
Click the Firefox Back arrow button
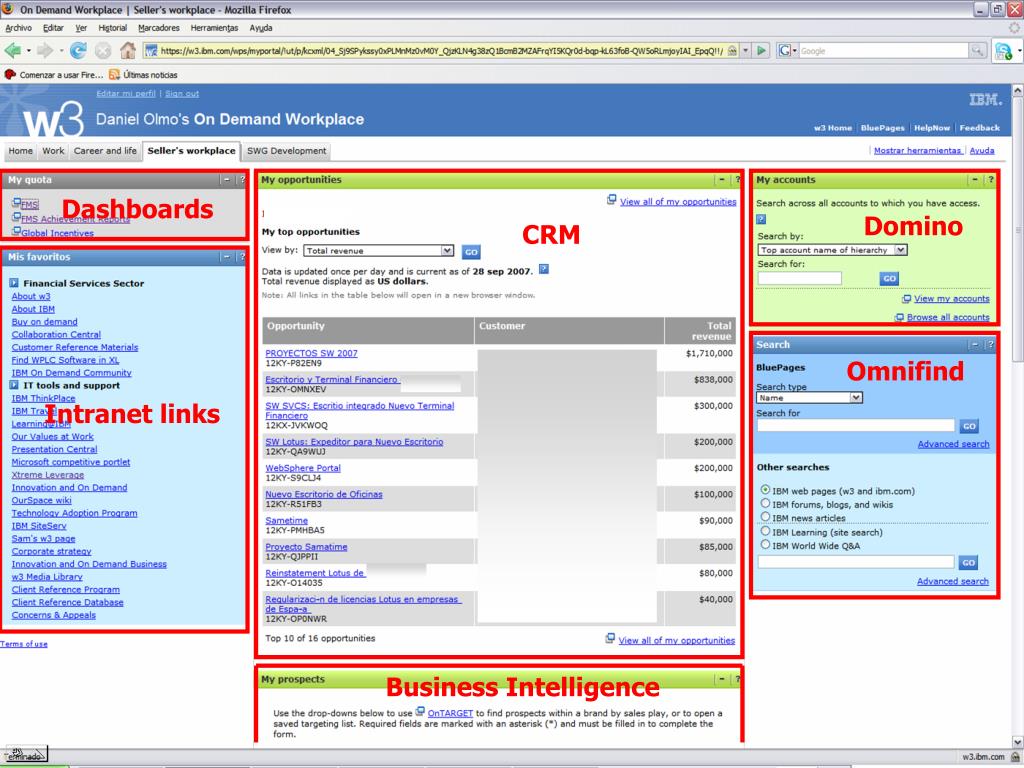[x=12, y=50]
